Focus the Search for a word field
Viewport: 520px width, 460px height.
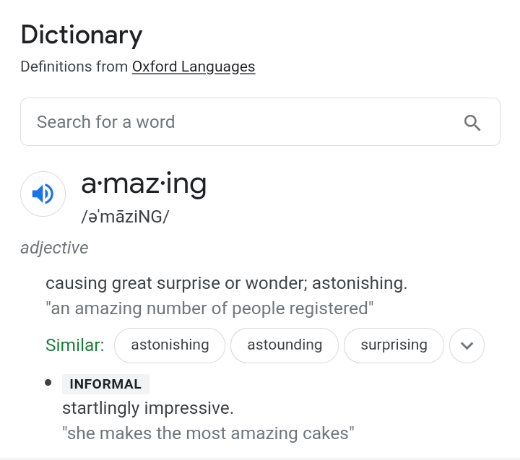click(x=260, y=122)
